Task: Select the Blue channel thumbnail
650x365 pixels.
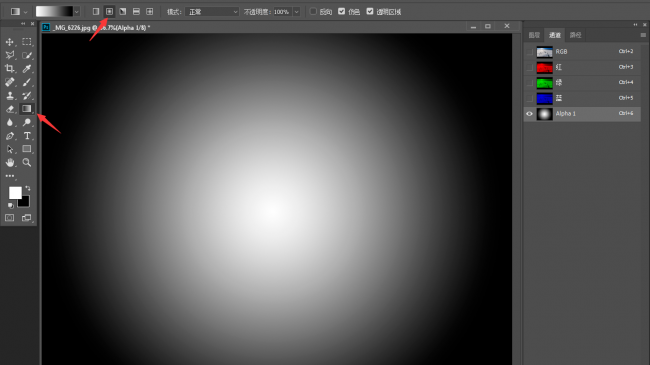Action: 544,98
